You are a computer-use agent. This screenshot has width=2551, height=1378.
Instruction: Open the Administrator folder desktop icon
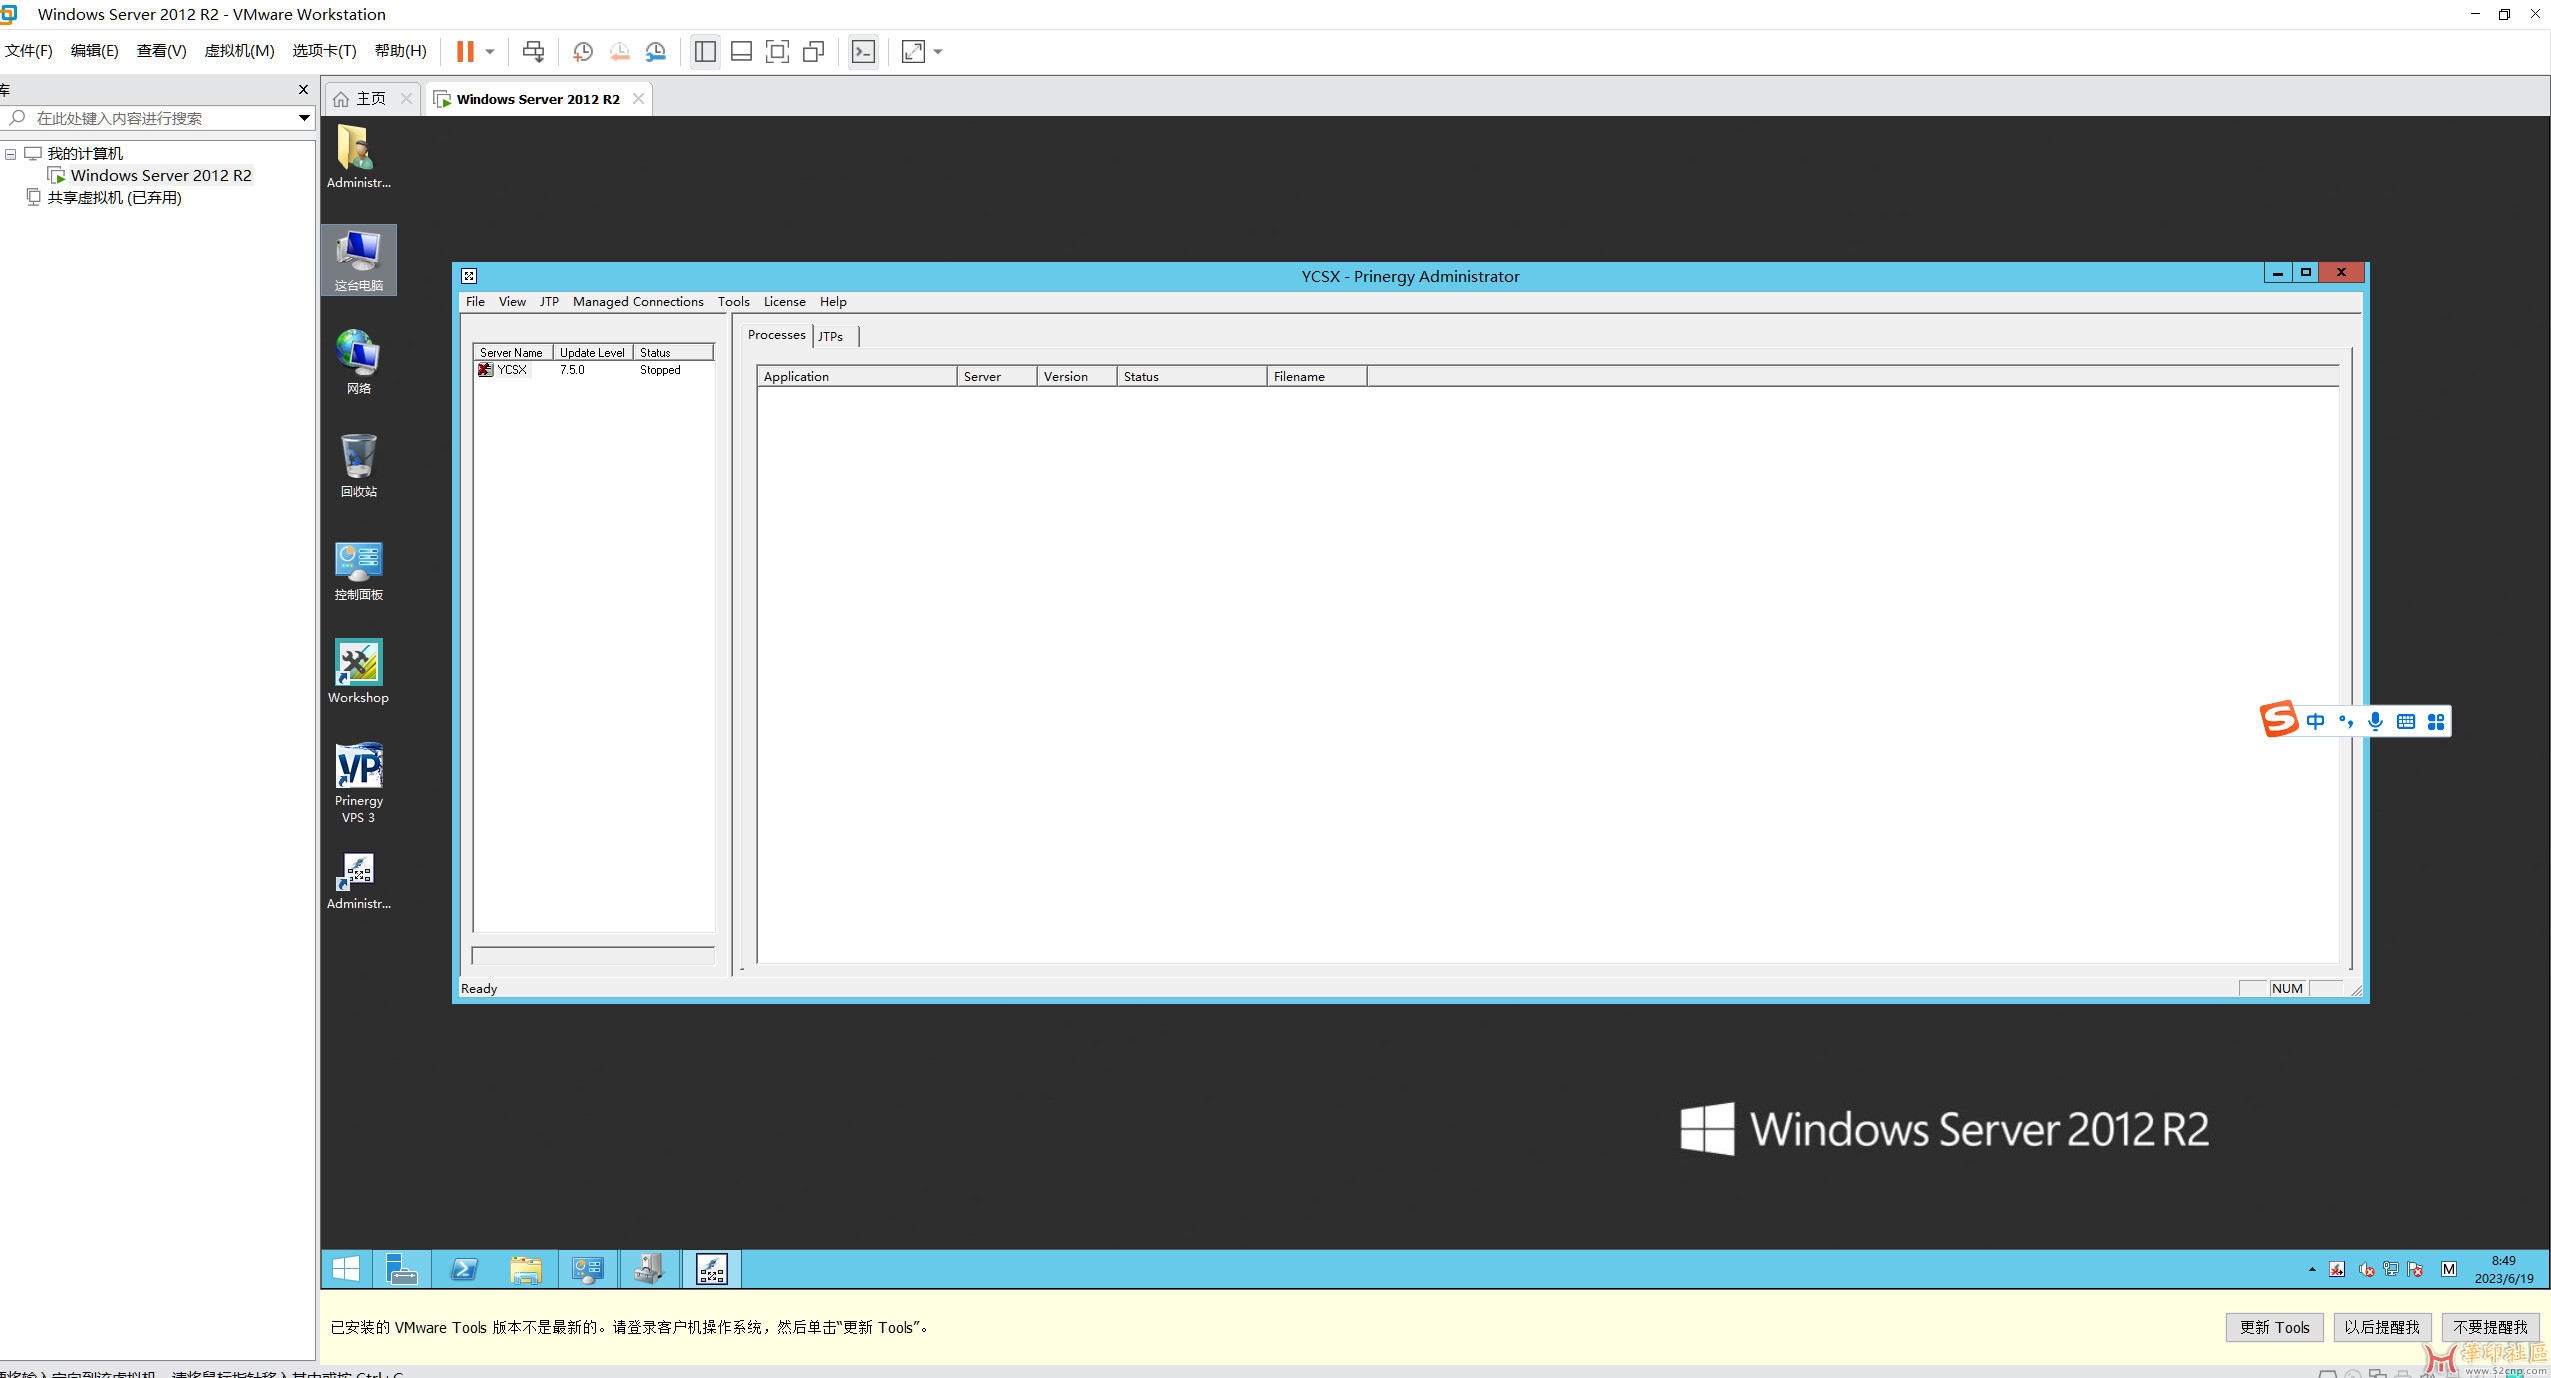pyautogui.click(x=358, y=156)
